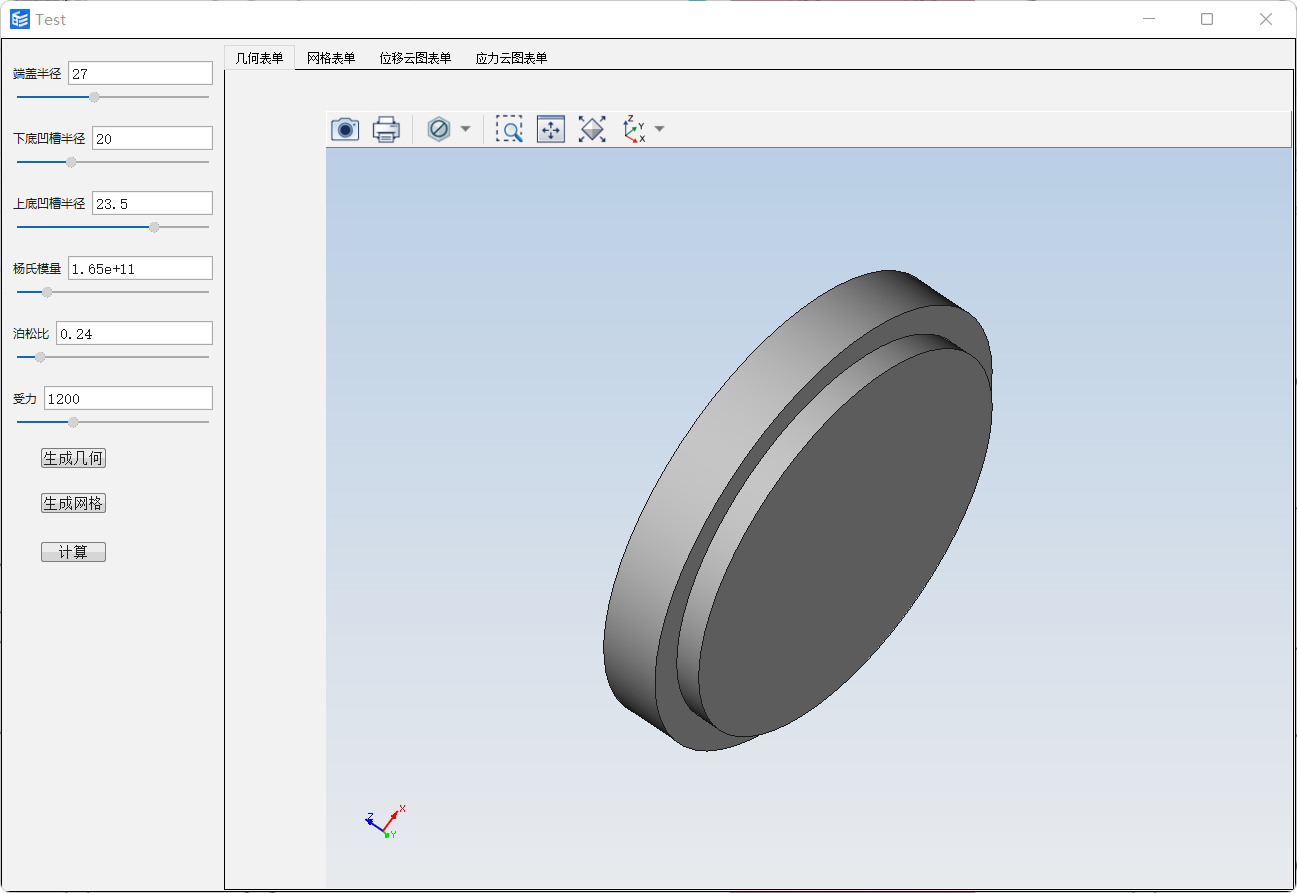
Task: Click the coordinate triad in the viewport
Action: tap(385, 821)
